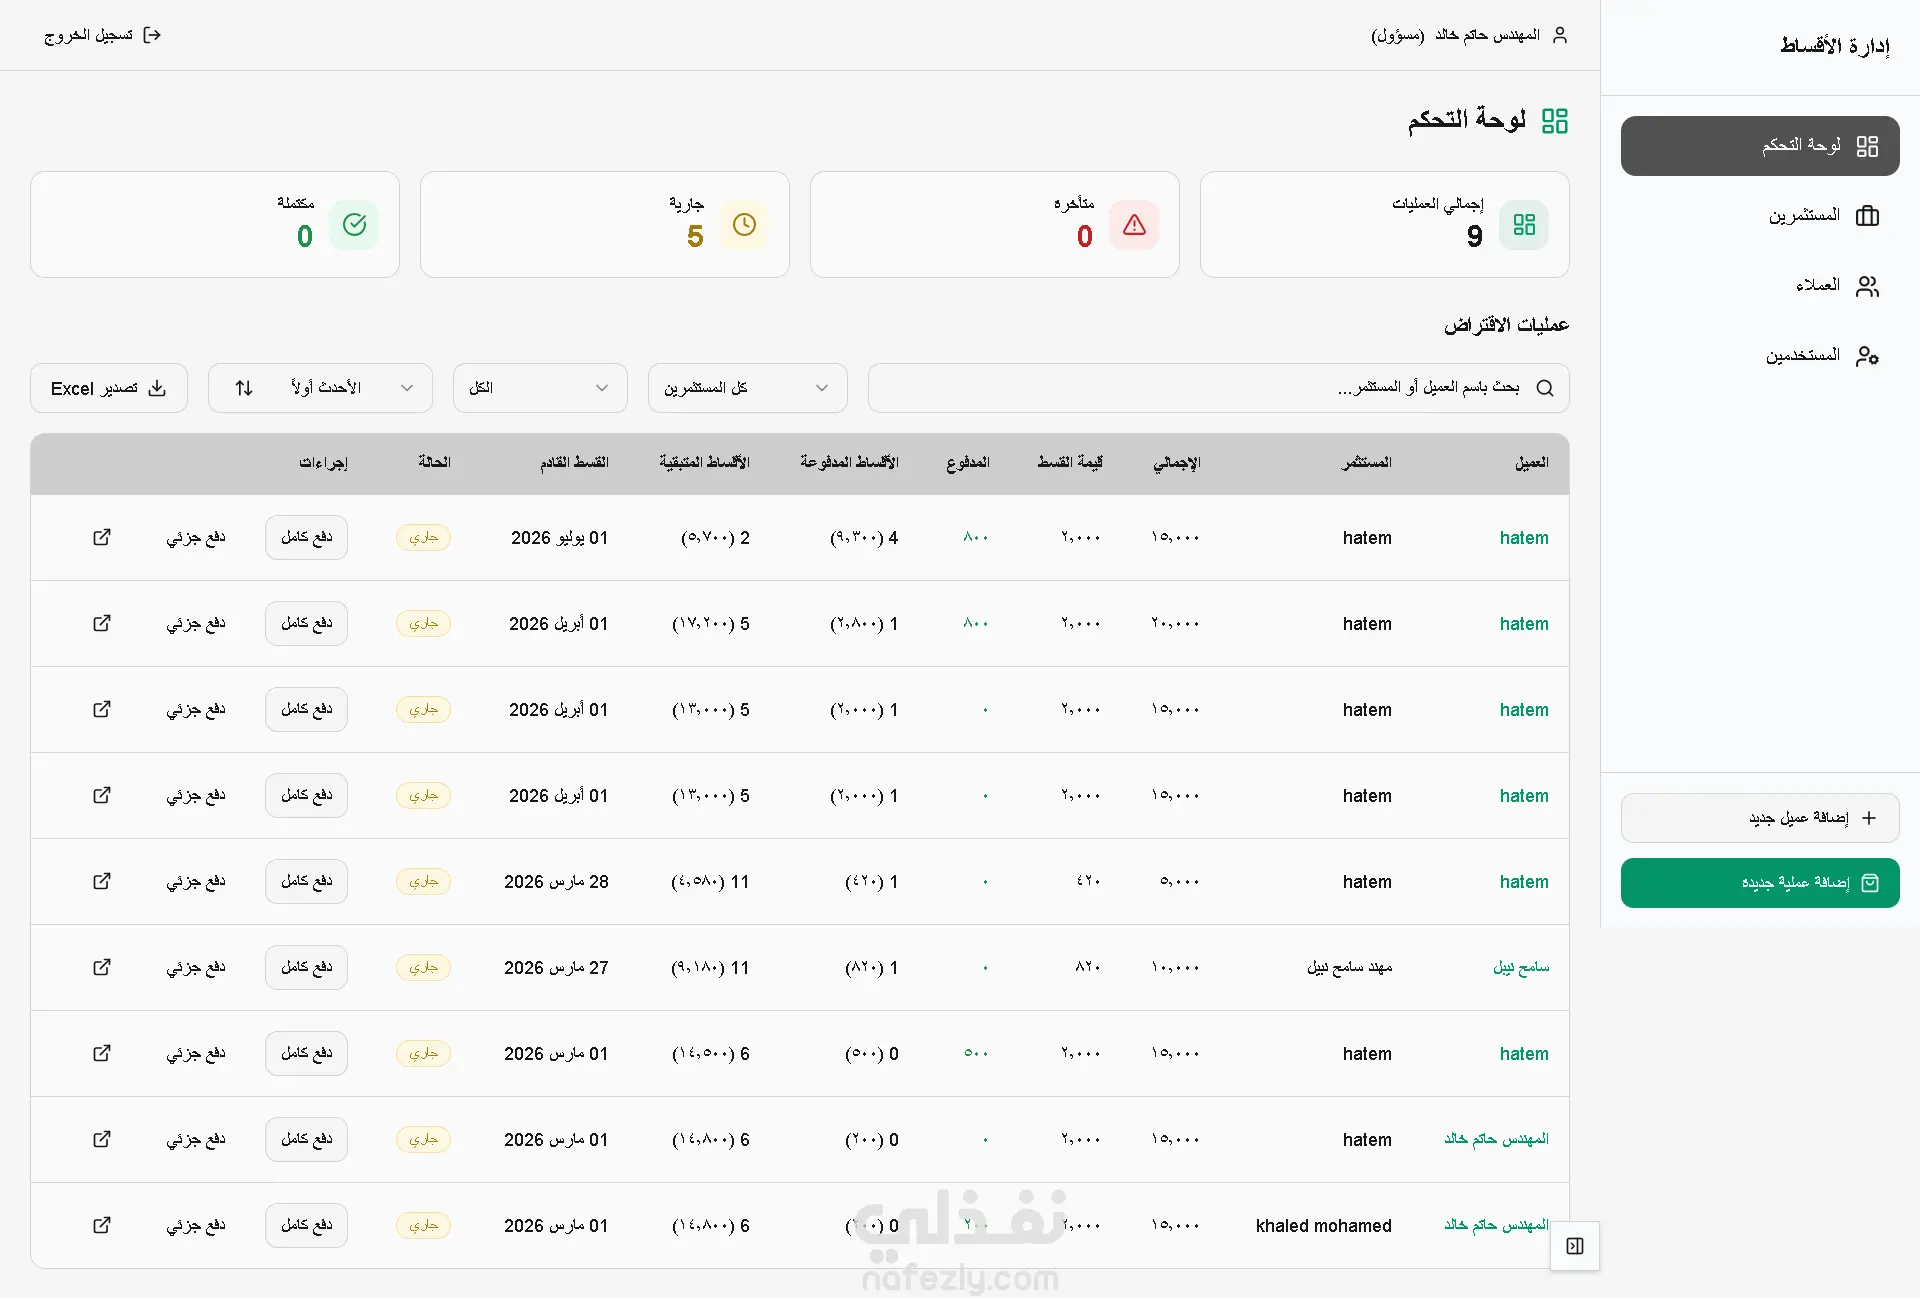The width and height of the screenshot is (1920, 1298).
Task: Export table with تصدير Excel button
Action: click(x=109, y=388)
